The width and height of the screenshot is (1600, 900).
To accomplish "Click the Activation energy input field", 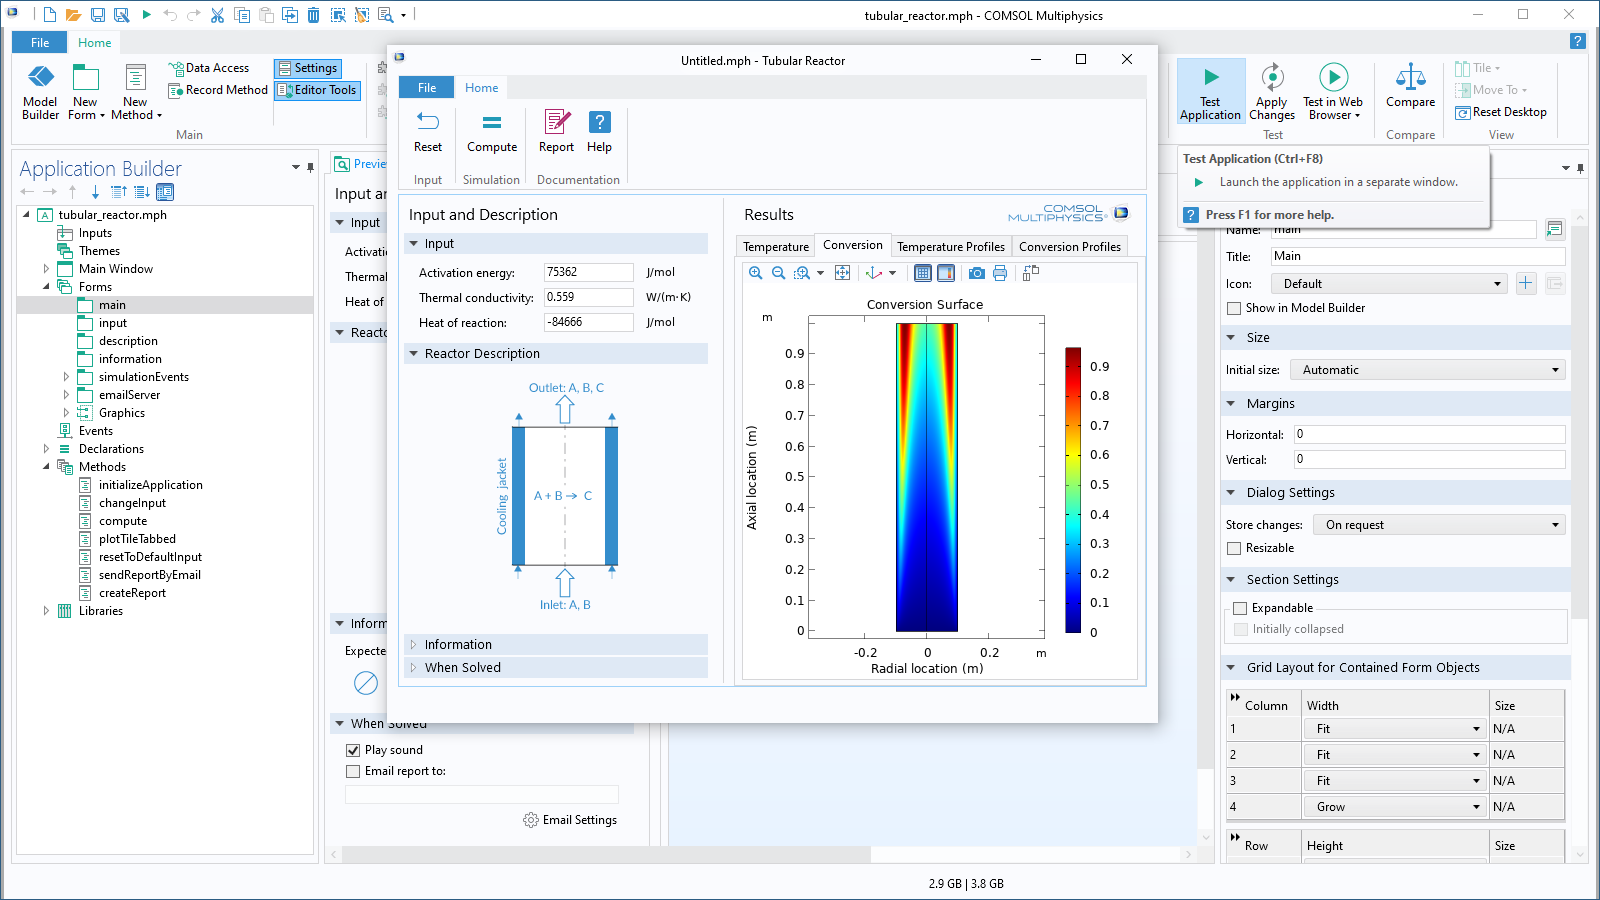I will pyautogui.click(x=588, y=272).
